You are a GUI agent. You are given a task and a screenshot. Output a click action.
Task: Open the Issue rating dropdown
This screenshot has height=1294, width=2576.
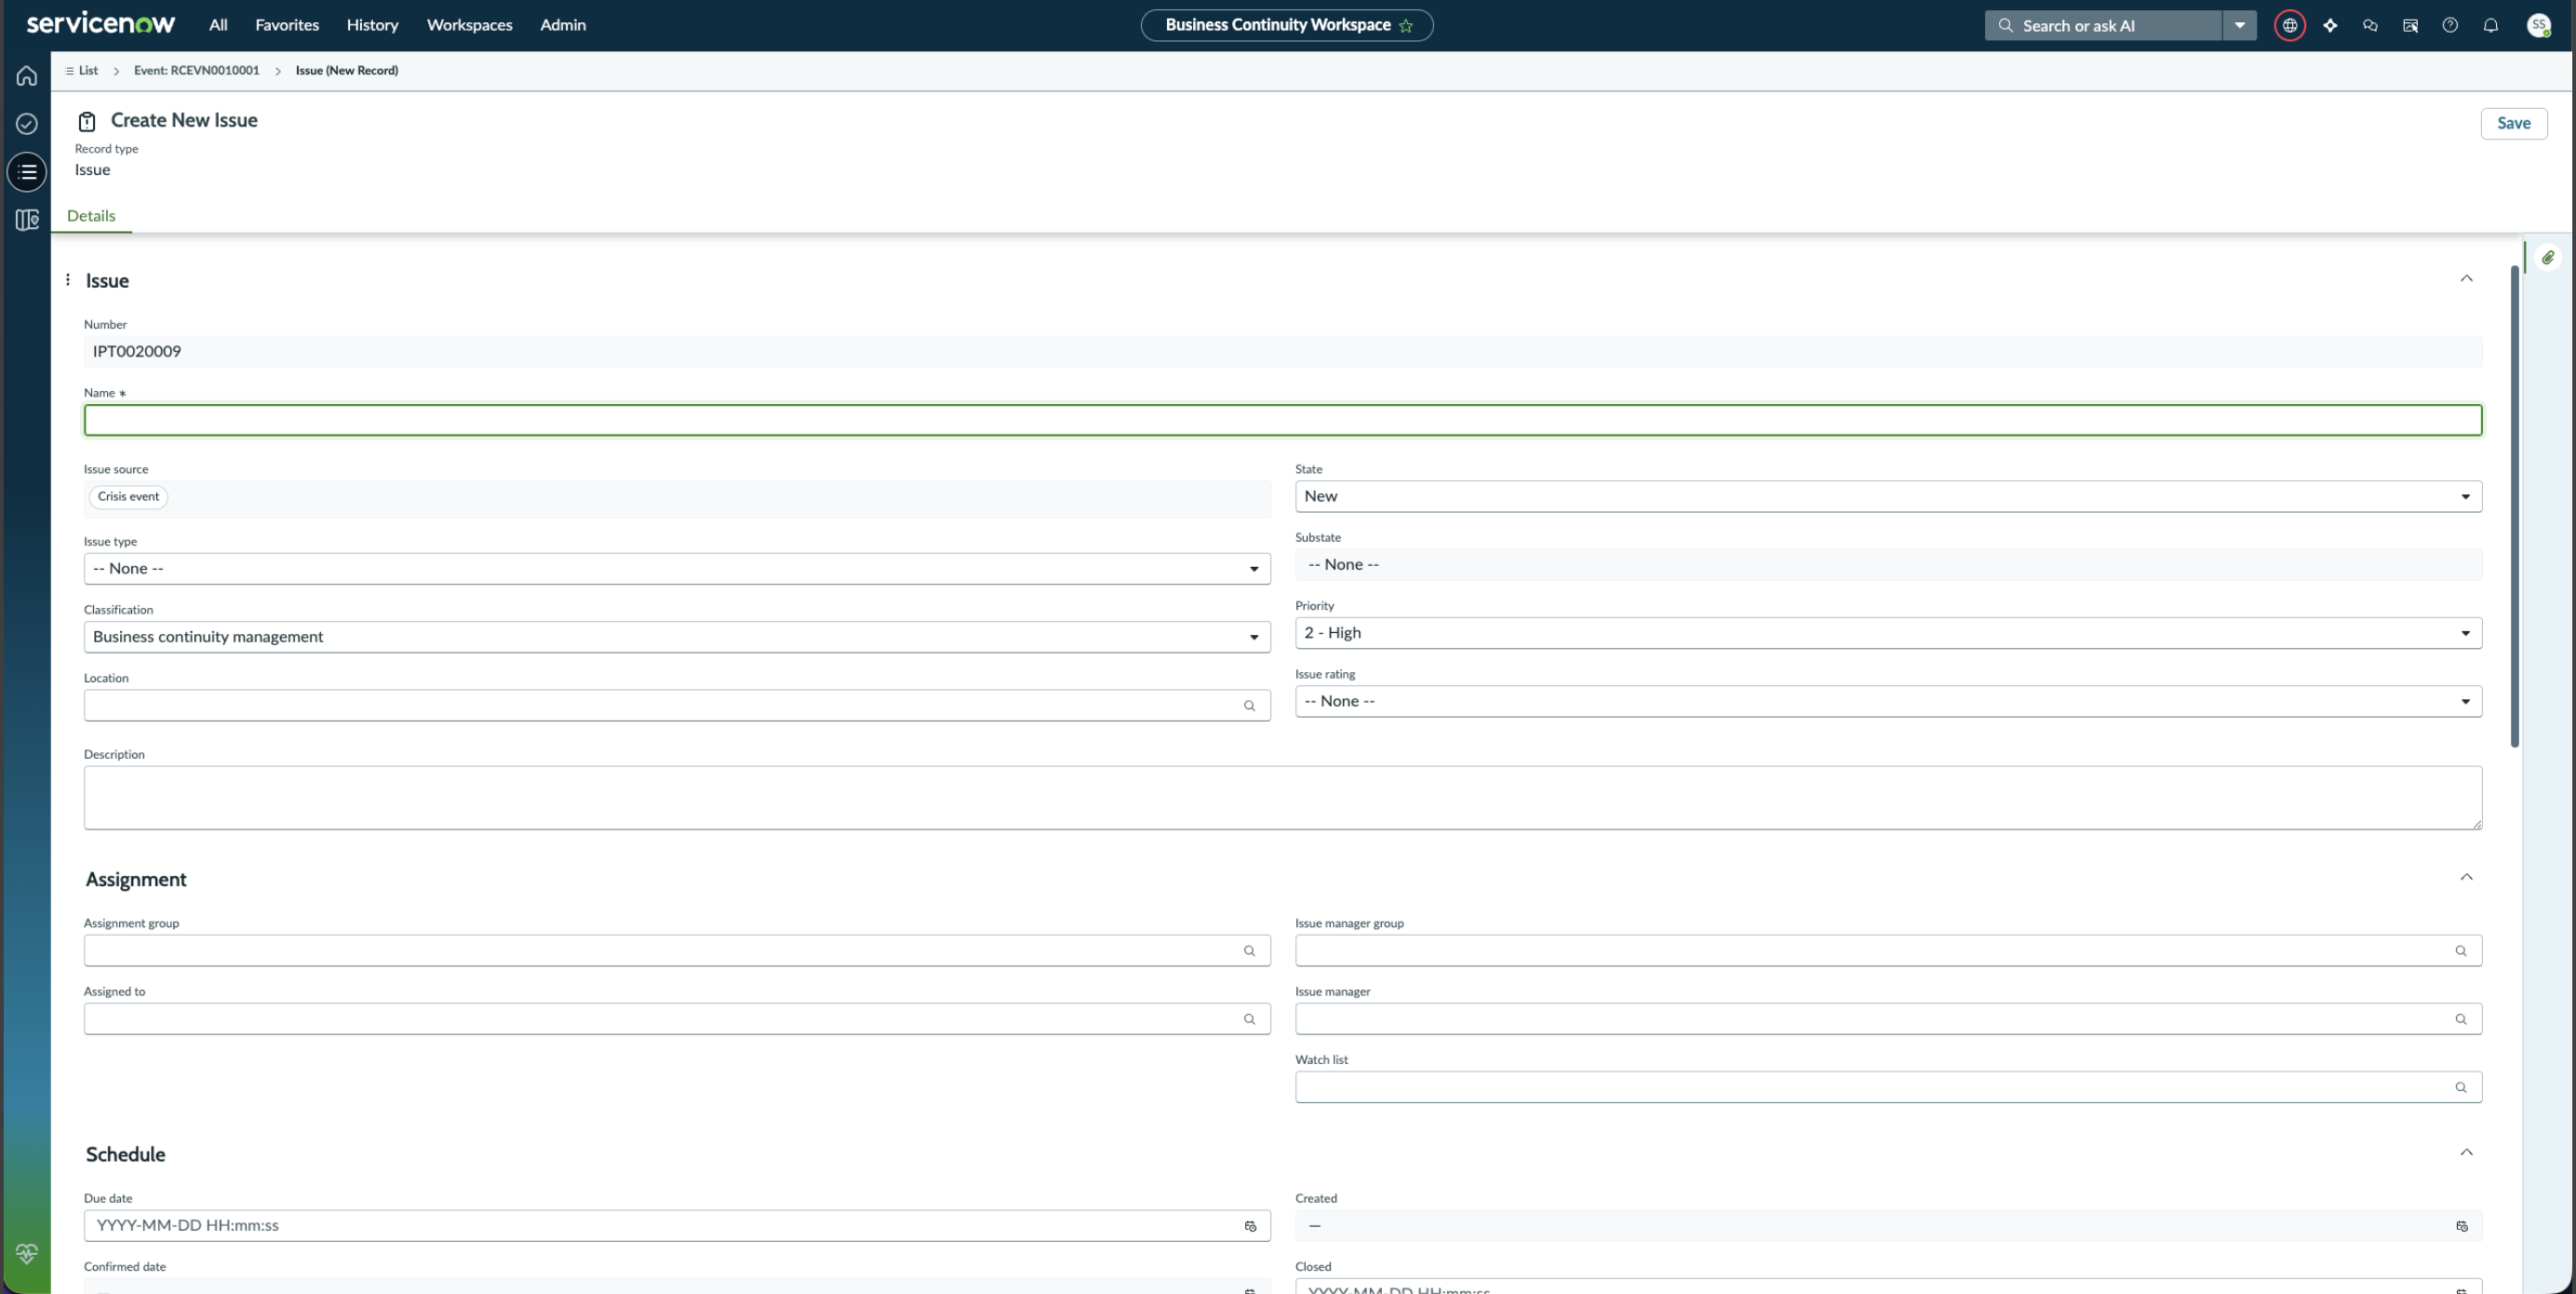1888,701
